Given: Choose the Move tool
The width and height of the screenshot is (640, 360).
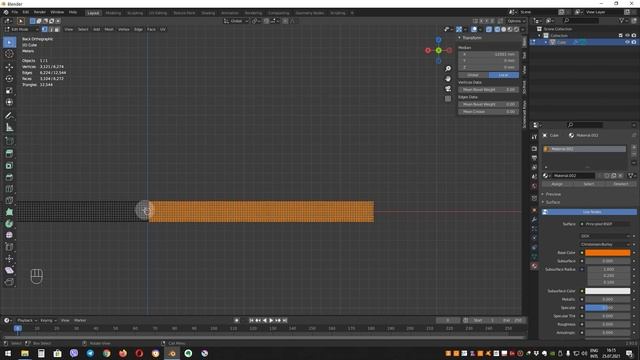Looking at the screenshot, I should pyautogui.click(x=9, y=67).
